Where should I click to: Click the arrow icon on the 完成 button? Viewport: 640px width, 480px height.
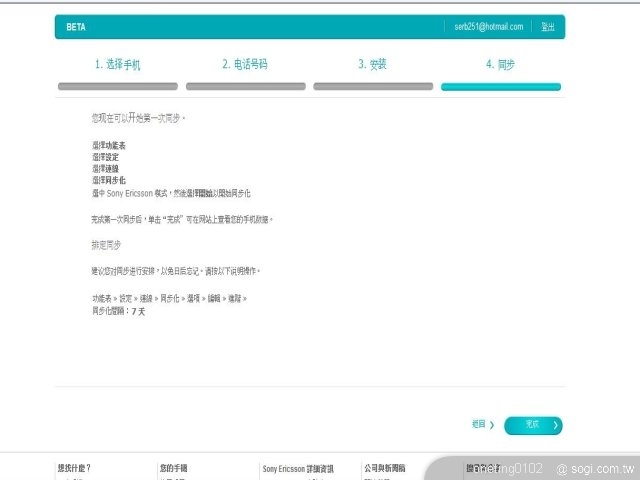pyautogui.click(x=555, y=425)
